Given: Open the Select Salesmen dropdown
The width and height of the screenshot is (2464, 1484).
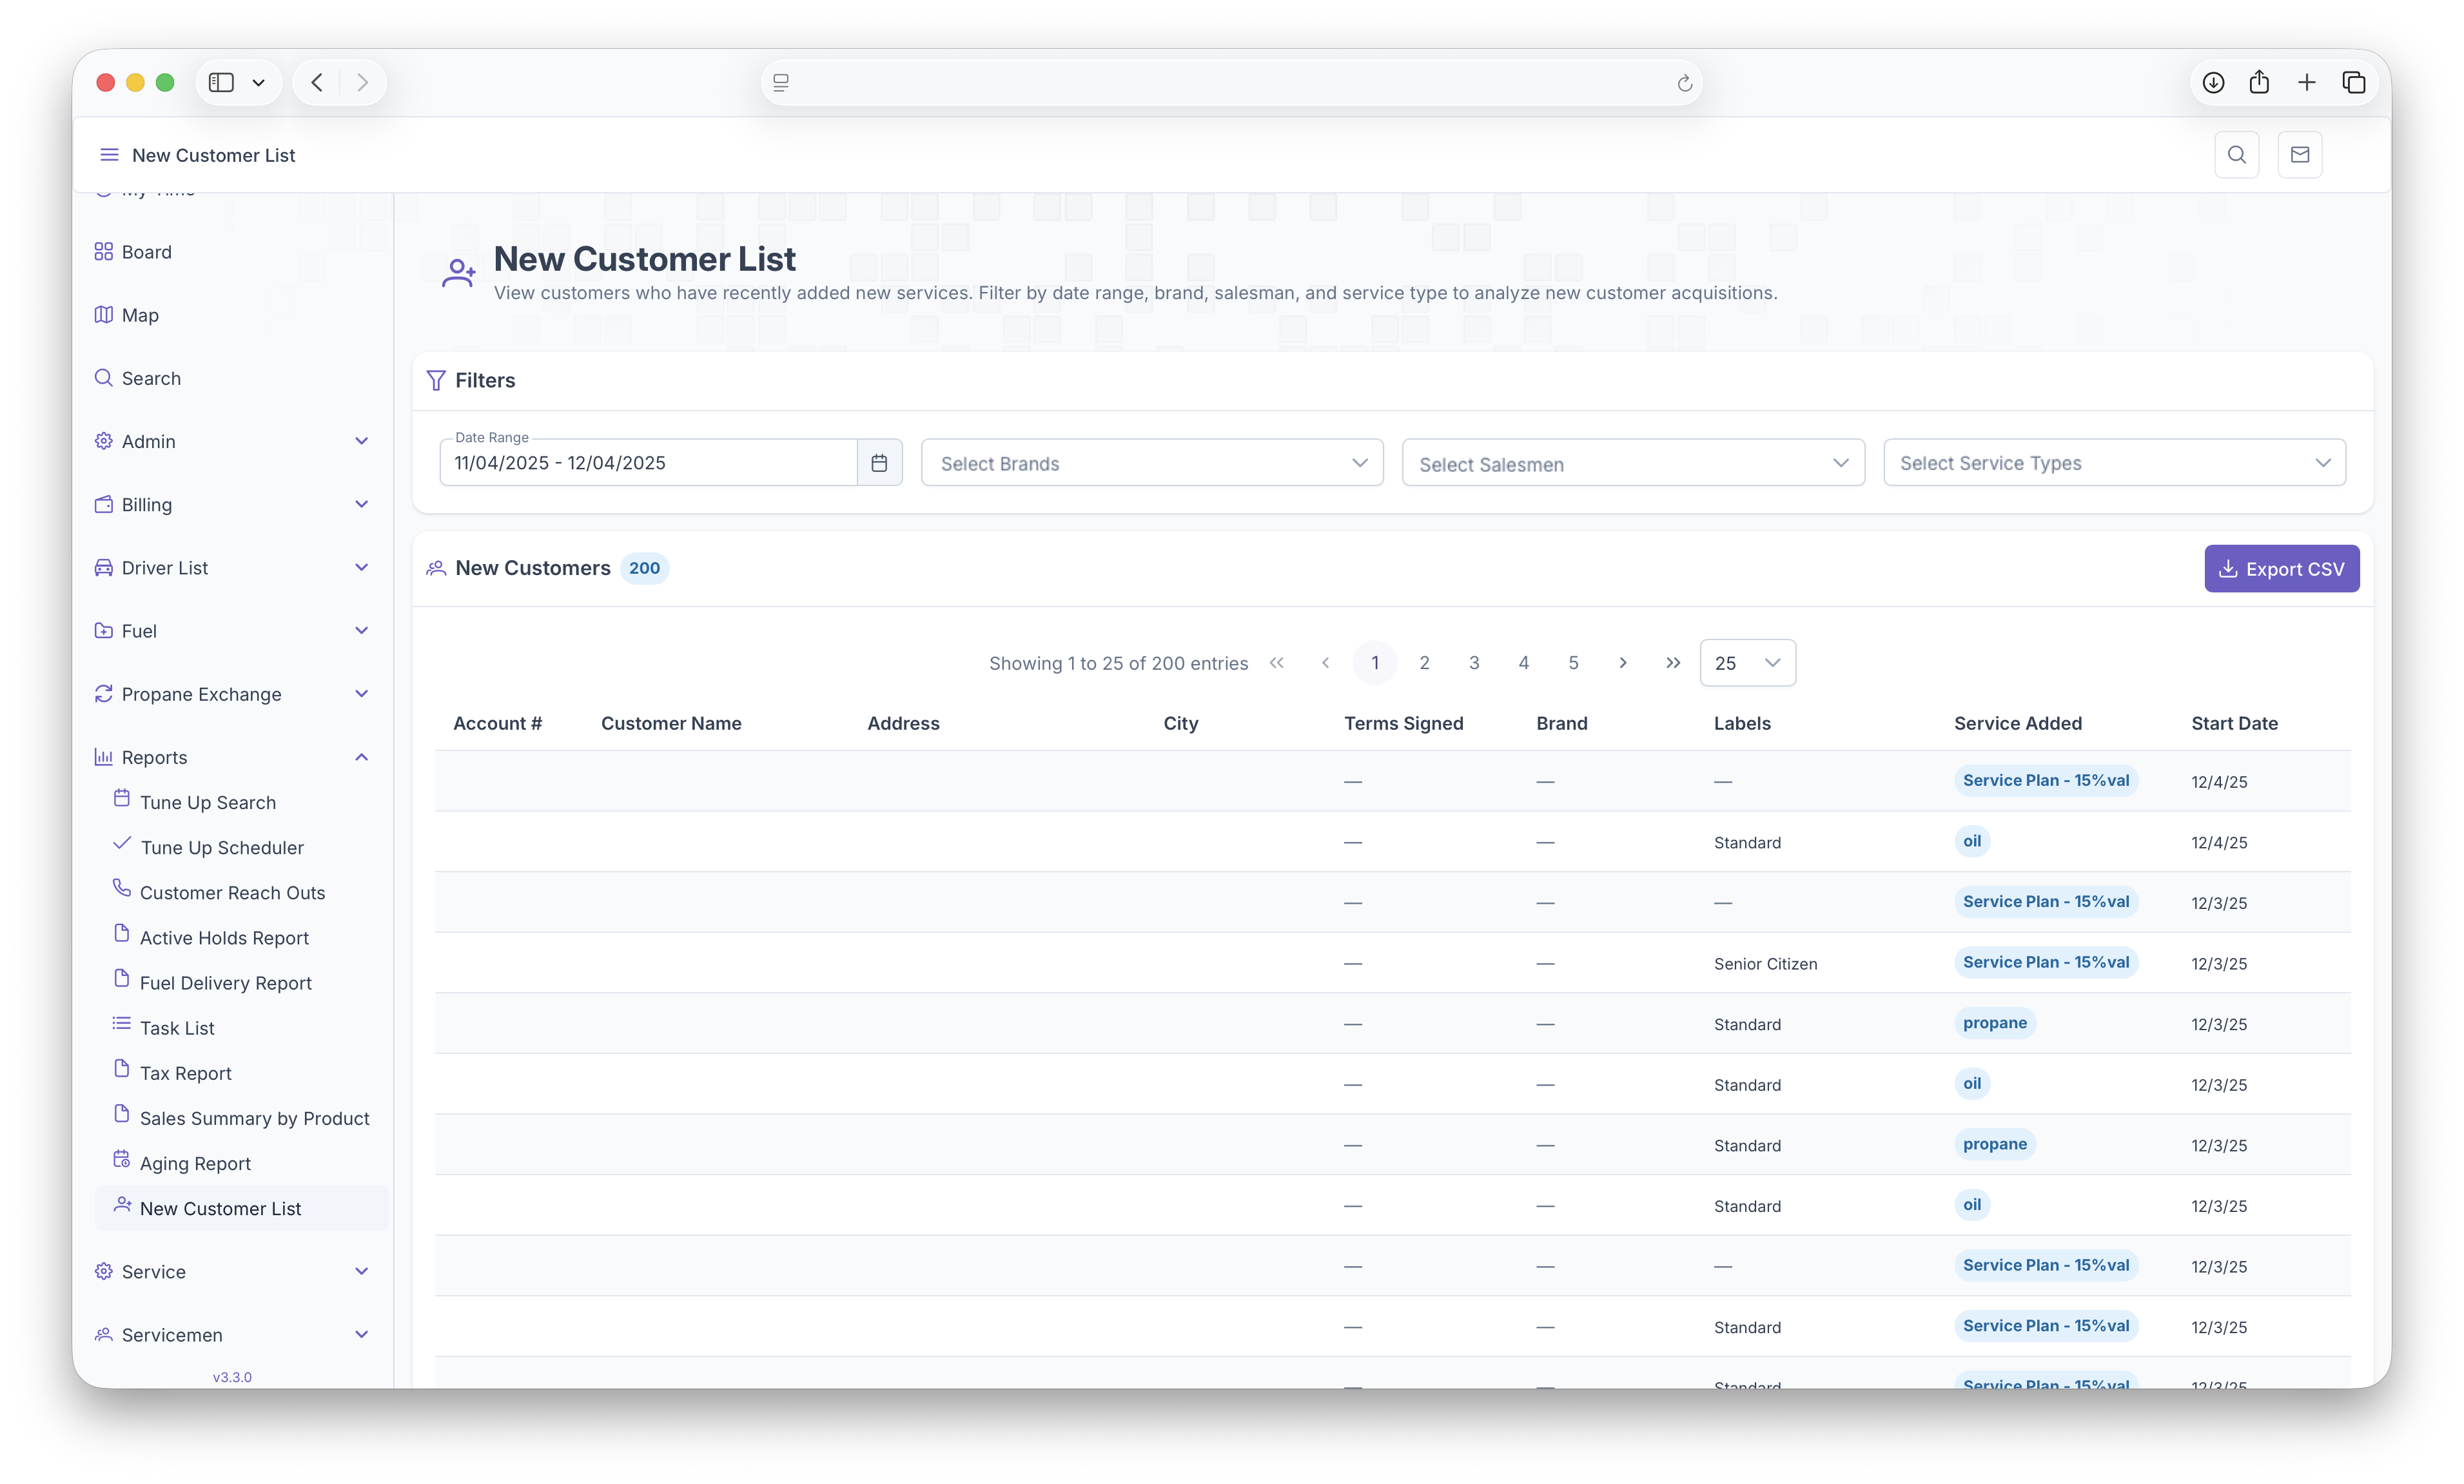Looking at the screenshot, I should click(x=1632, y=463).
